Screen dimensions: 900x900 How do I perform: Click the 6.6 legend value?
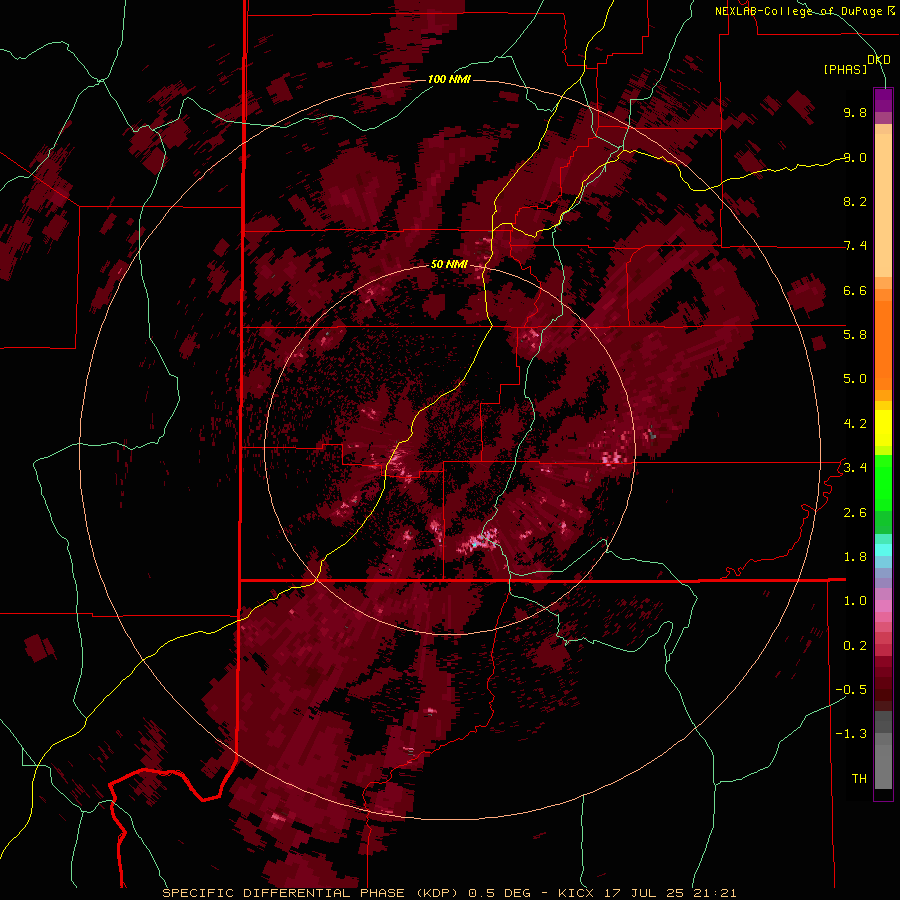[855, 290]
